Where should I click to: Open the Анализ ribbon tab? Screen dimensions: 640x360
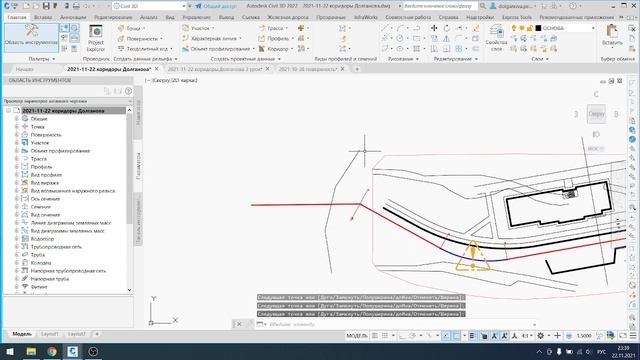149,17
